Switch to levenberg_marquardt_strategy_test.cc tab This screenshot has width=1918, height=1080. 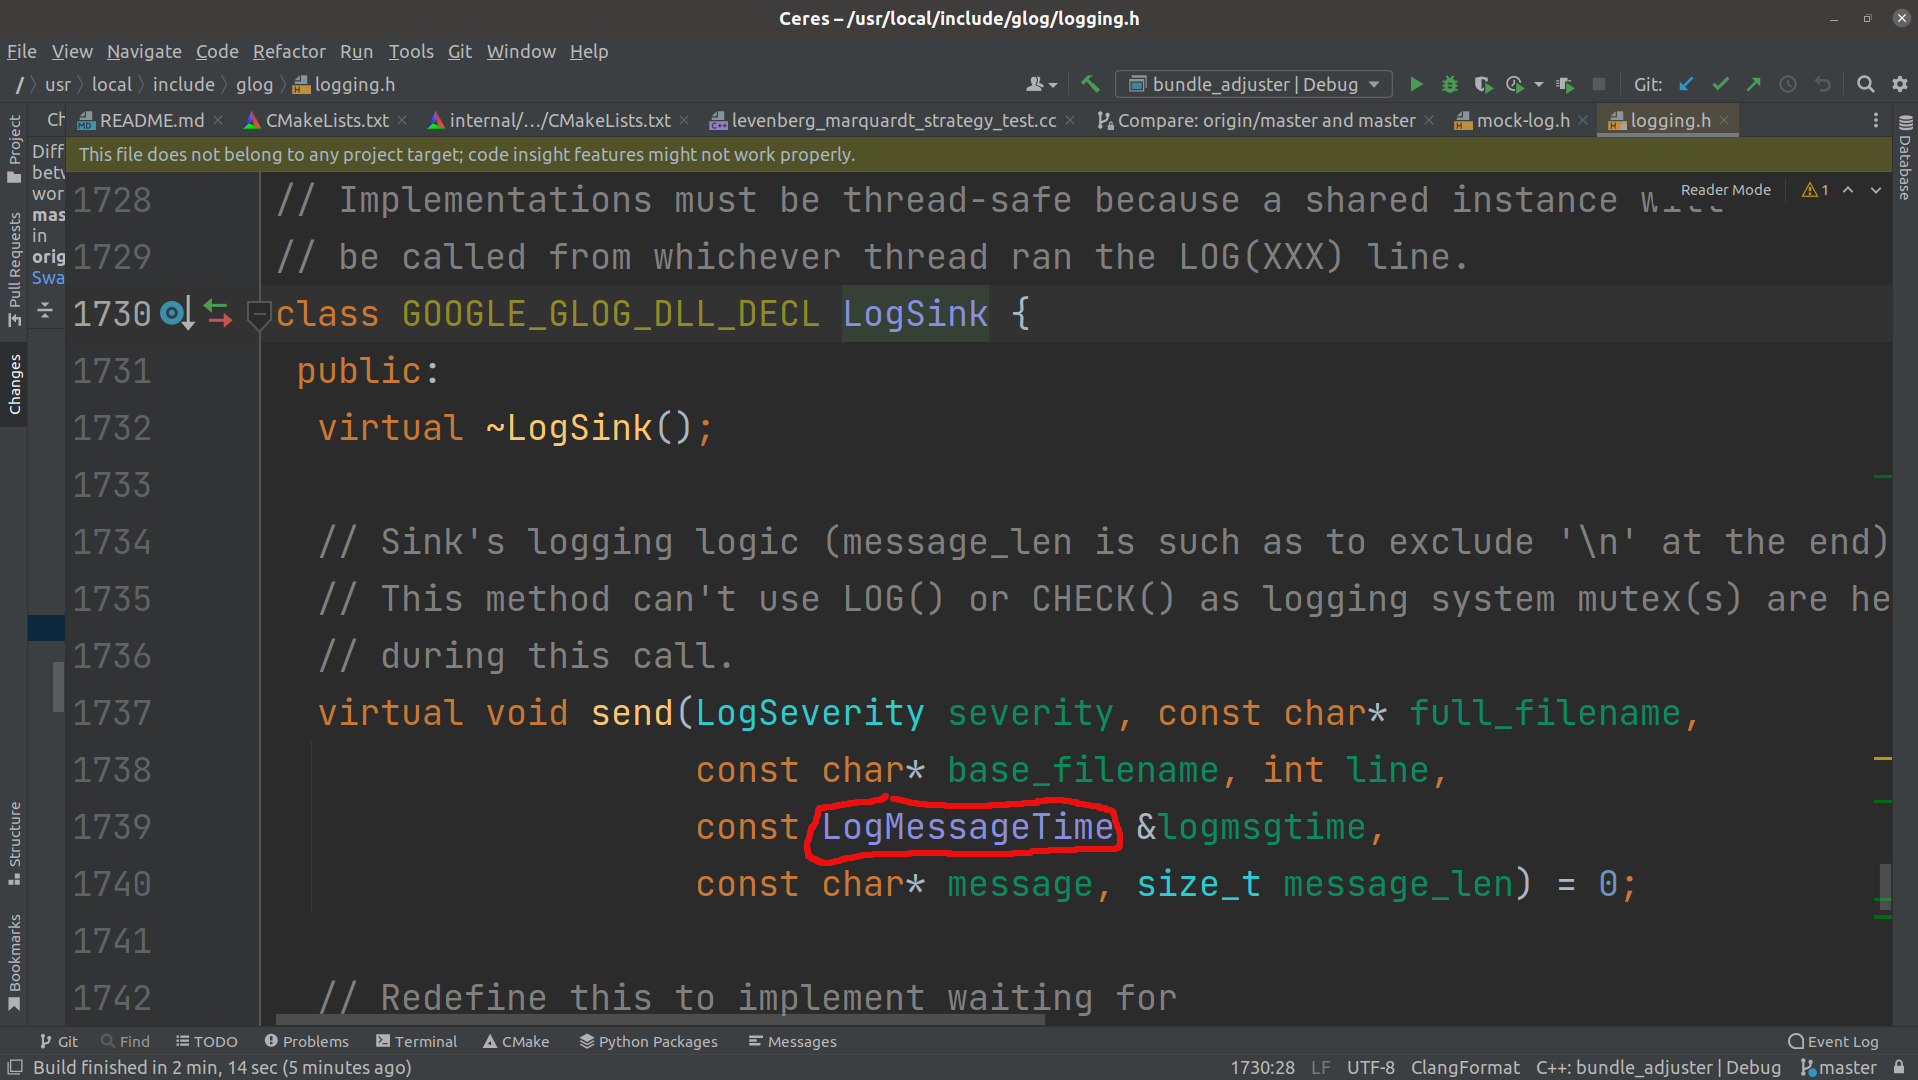(x=893, y=120)
